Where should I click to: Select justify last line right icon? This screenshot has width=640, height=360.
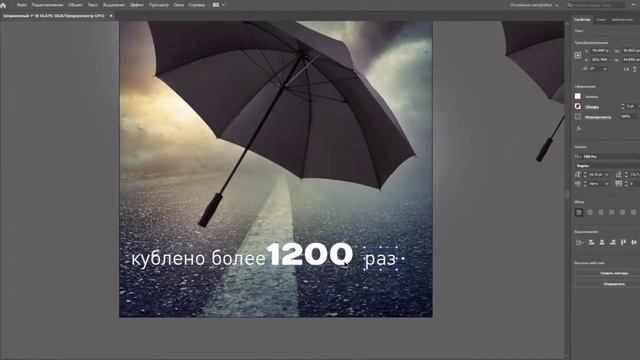coord(633,212)
